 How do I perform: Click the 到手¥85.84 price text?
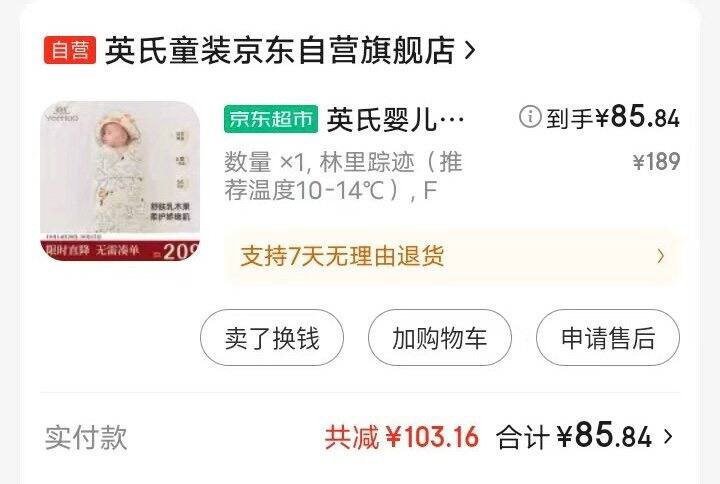coord(613,117)
